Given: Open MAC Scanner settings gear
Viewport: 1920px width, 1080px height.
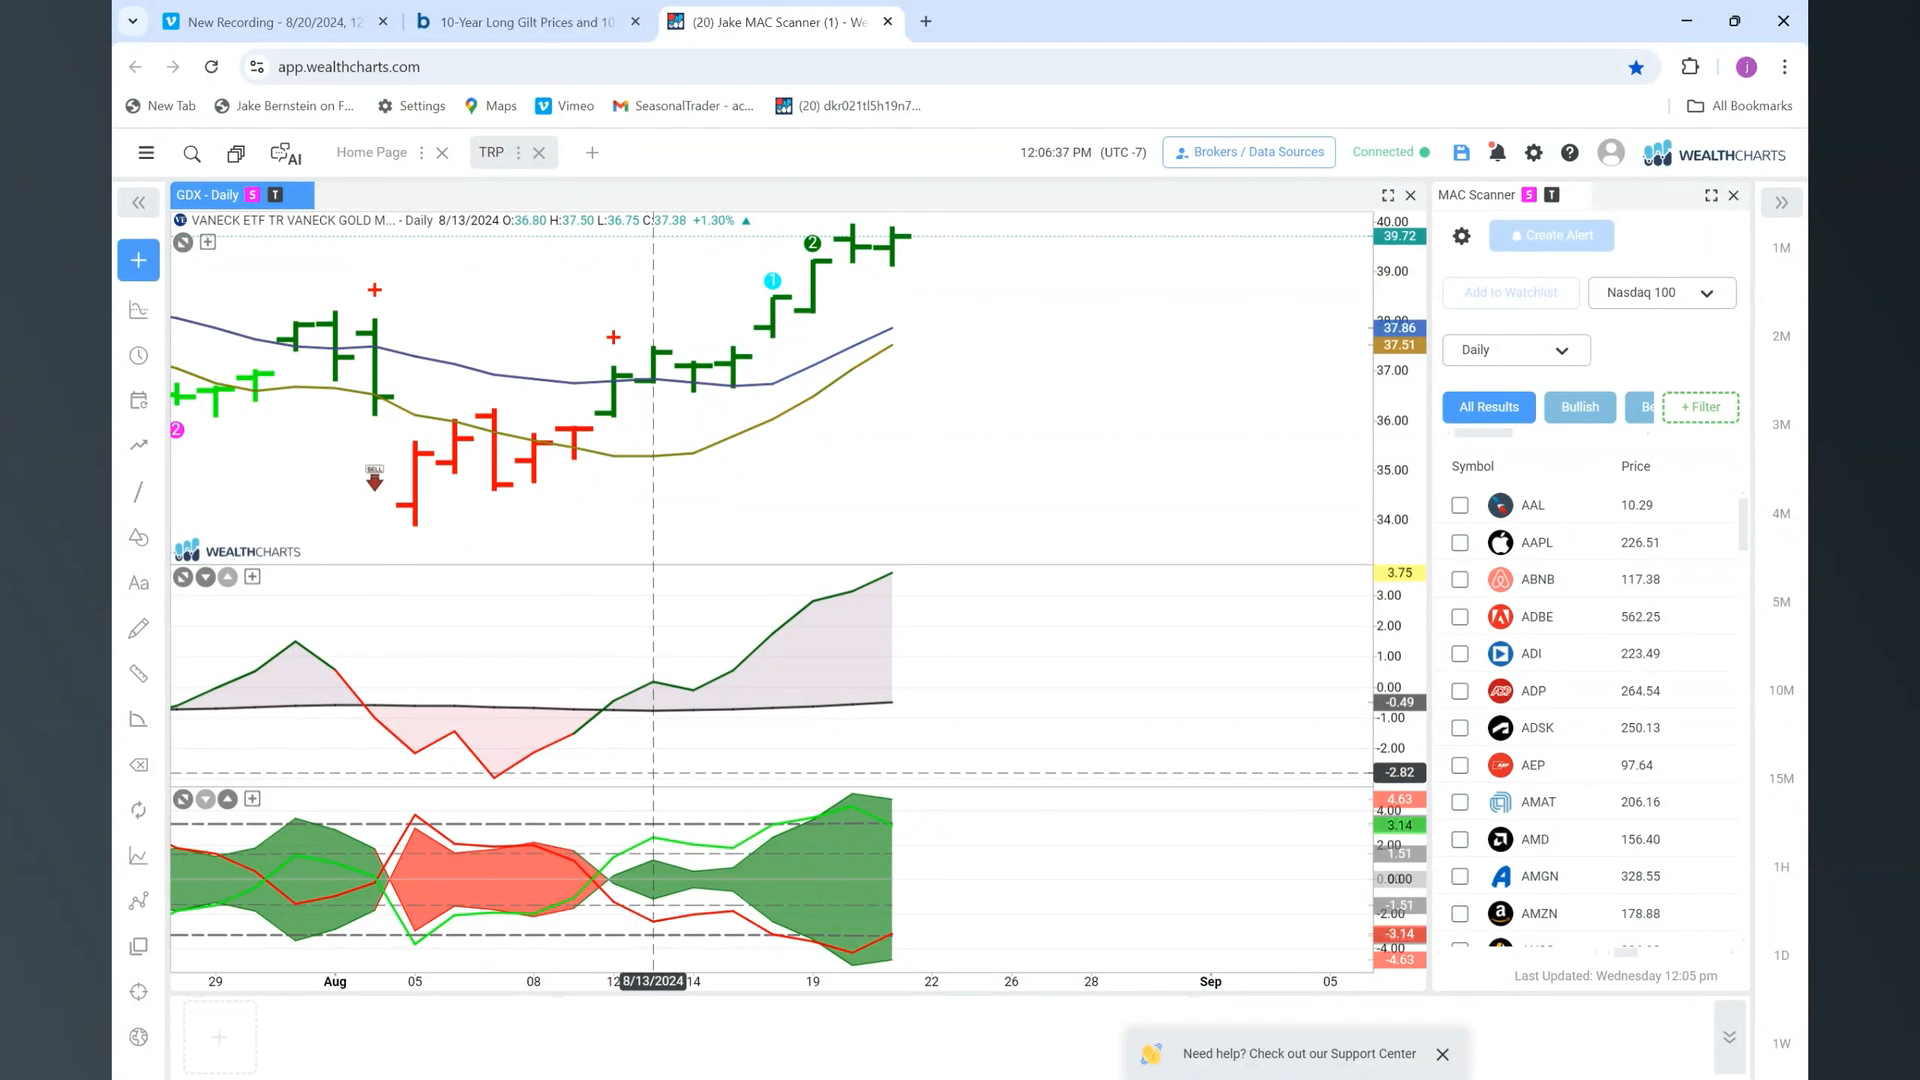Looking at the screenshot, I should 1461,236.
